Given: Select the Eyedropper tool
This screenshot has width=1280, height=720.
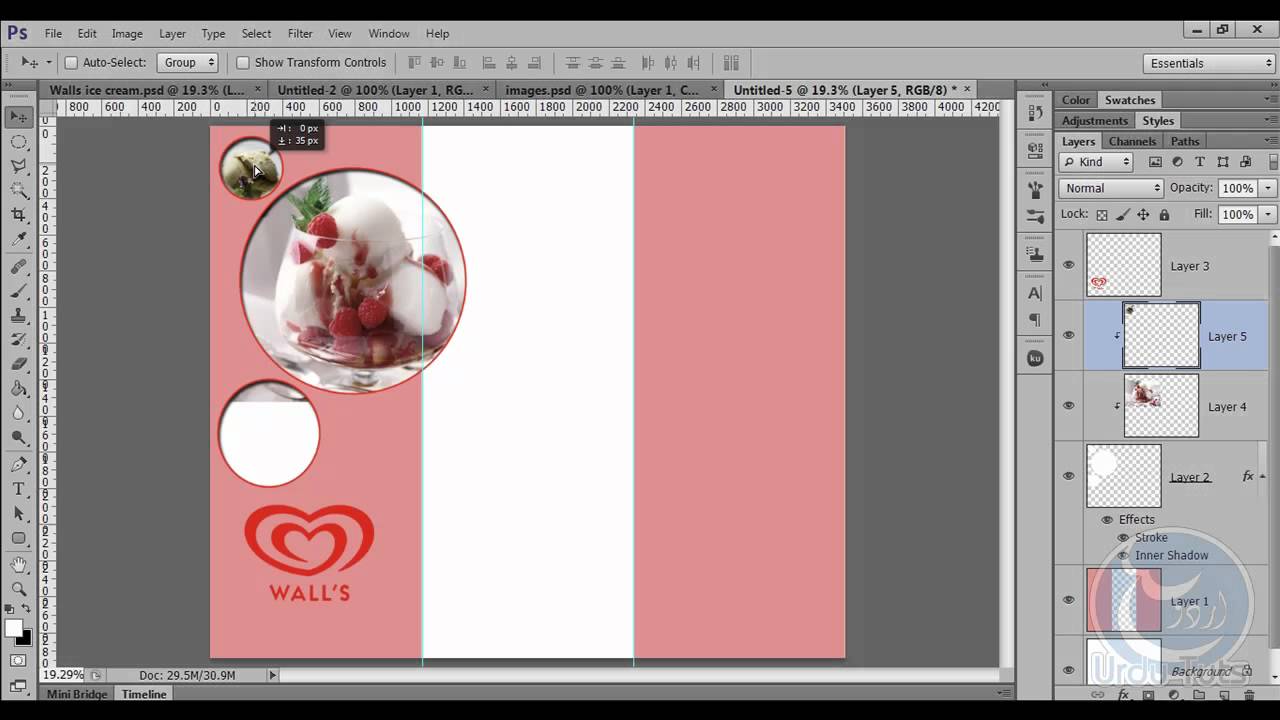Looking at the screenshot, I should coord(19,240).
